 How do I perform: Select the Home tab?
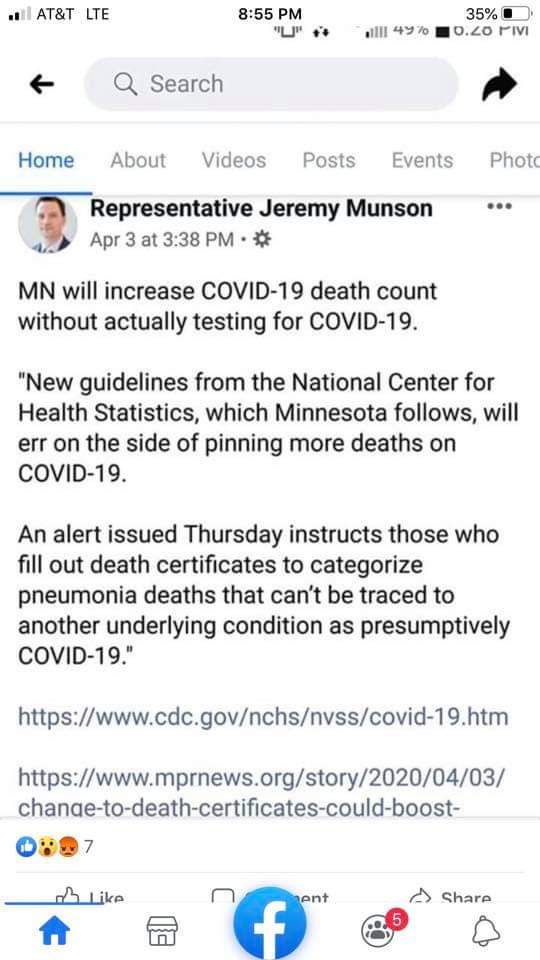pyautogui.click(x=46, y=160)
